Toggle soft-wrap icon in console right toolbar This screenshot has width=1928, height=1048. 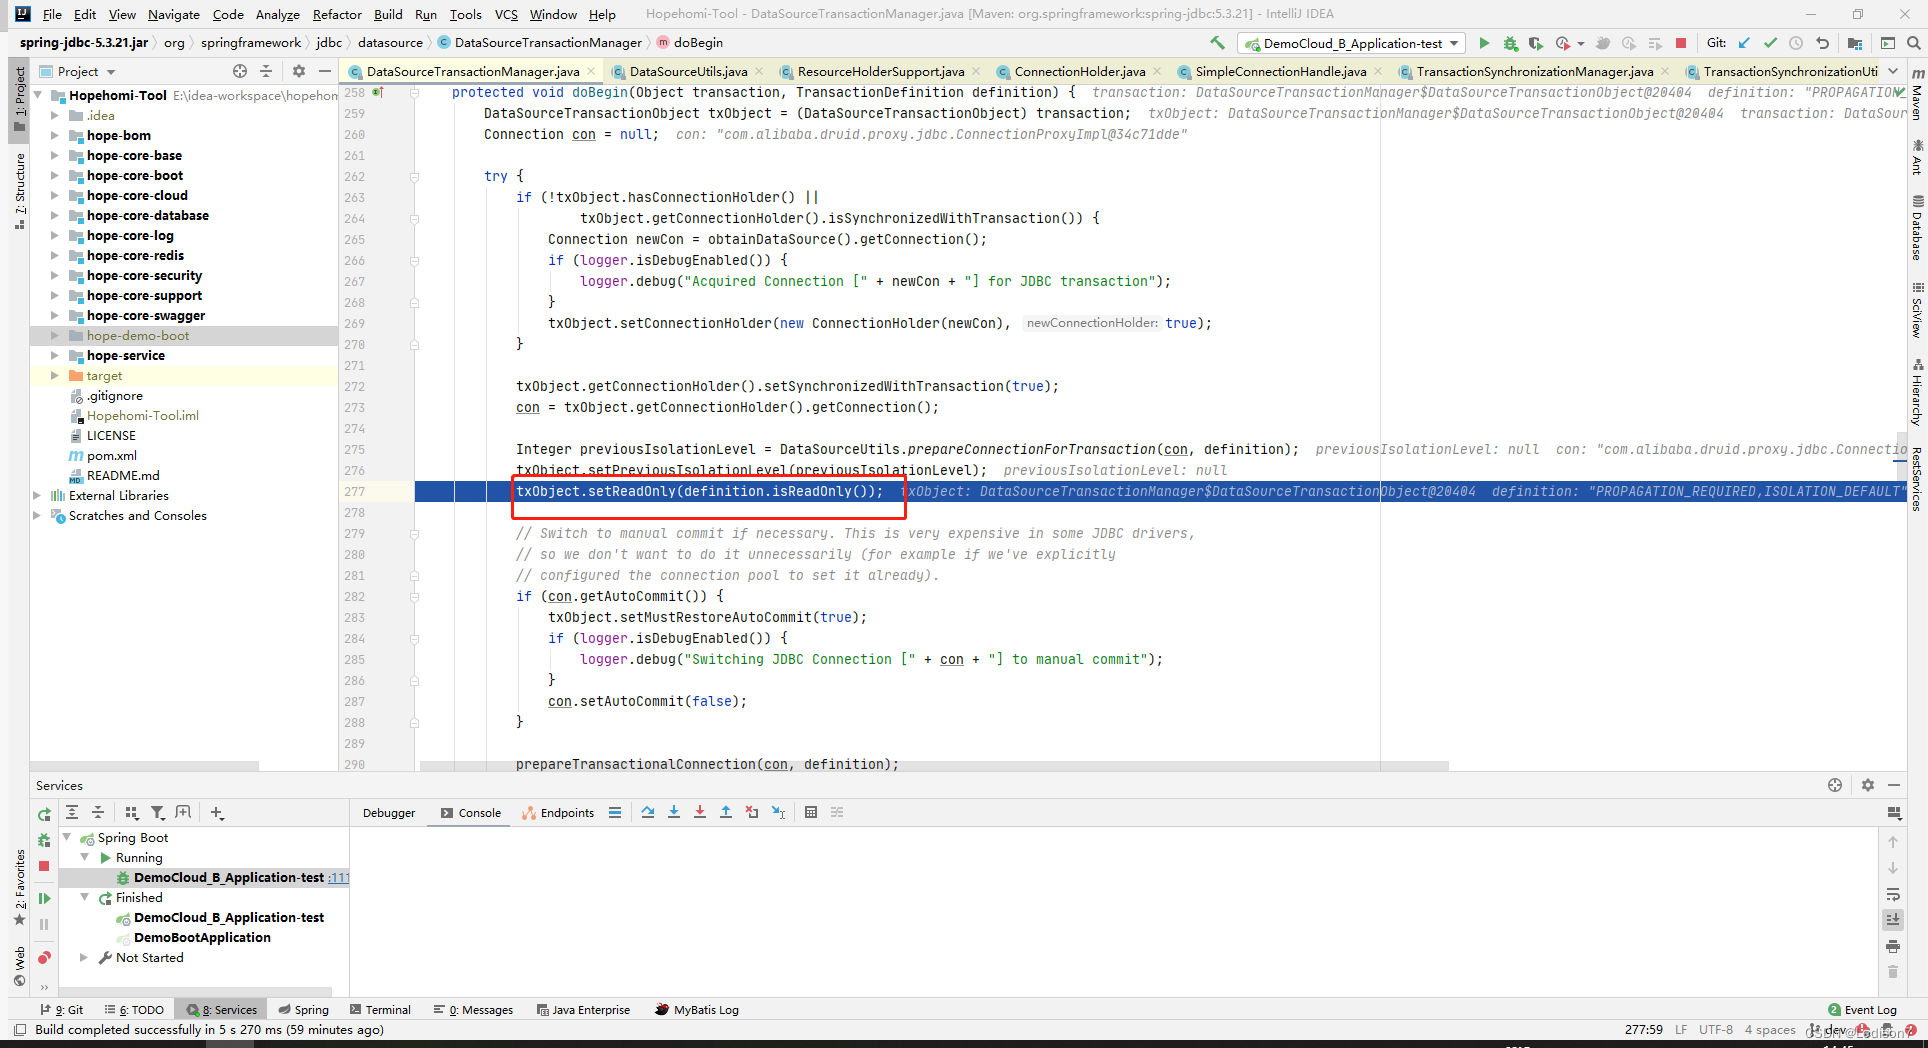(1893, 894)
